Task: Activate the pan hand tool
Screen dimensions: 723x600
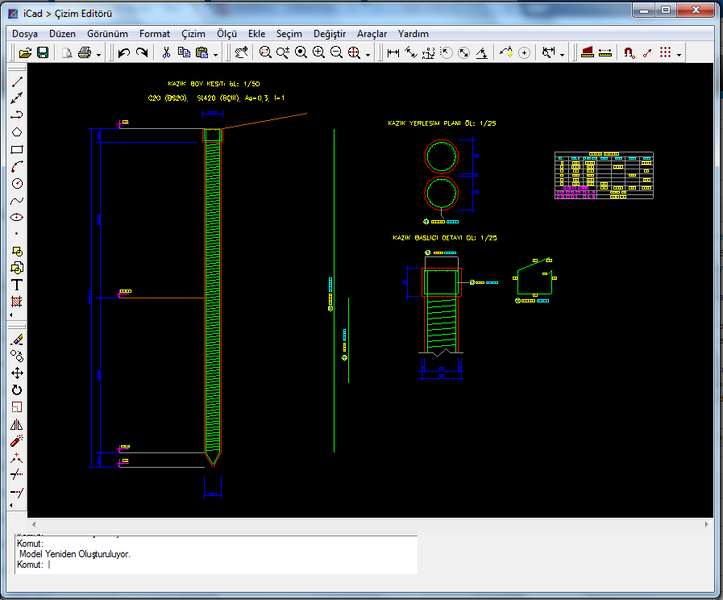Action: point(241,53)
